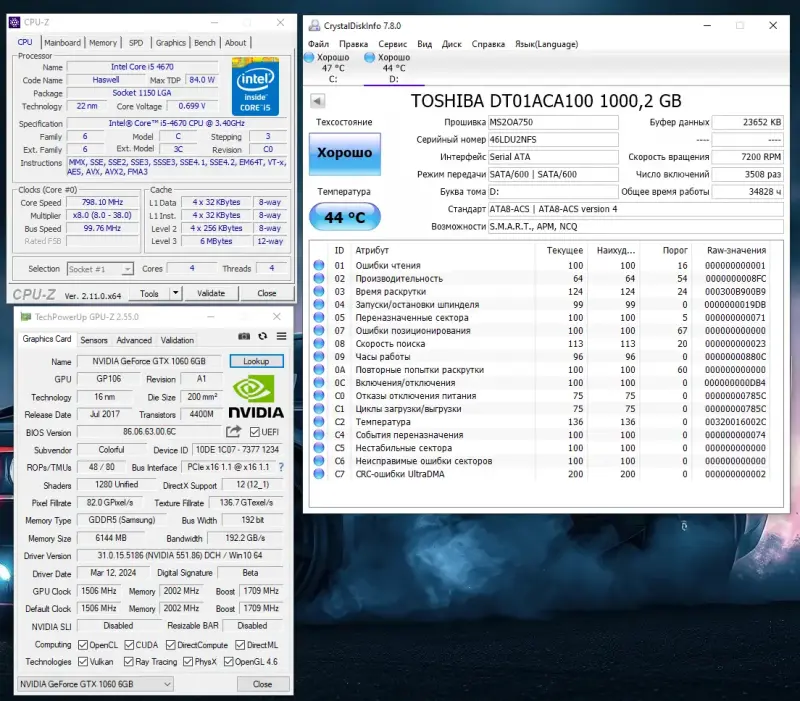Expand the Tools dropdown arrow in CPU-Z
The height and width of the screenshot is (701, 800).
(176, 293)
